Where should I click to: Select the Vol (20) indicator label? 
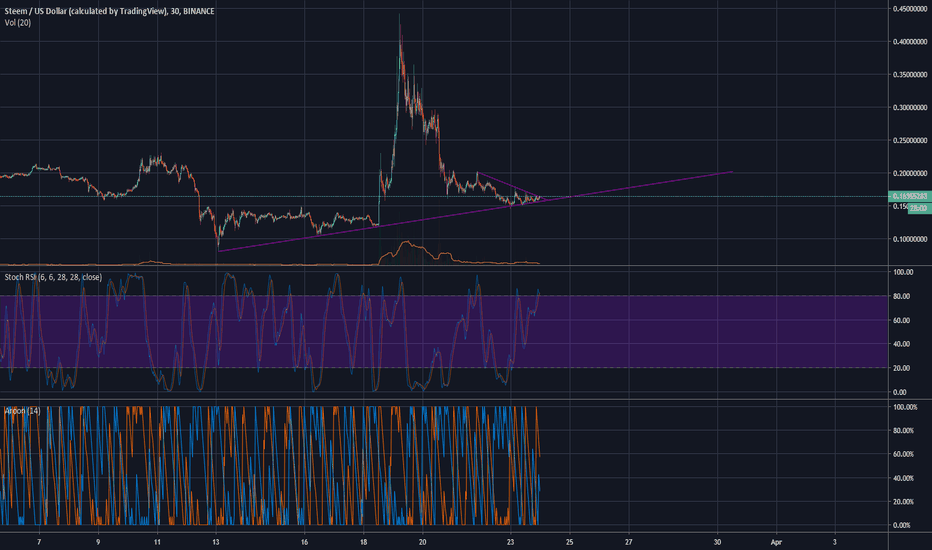click(x=18, y=23)
